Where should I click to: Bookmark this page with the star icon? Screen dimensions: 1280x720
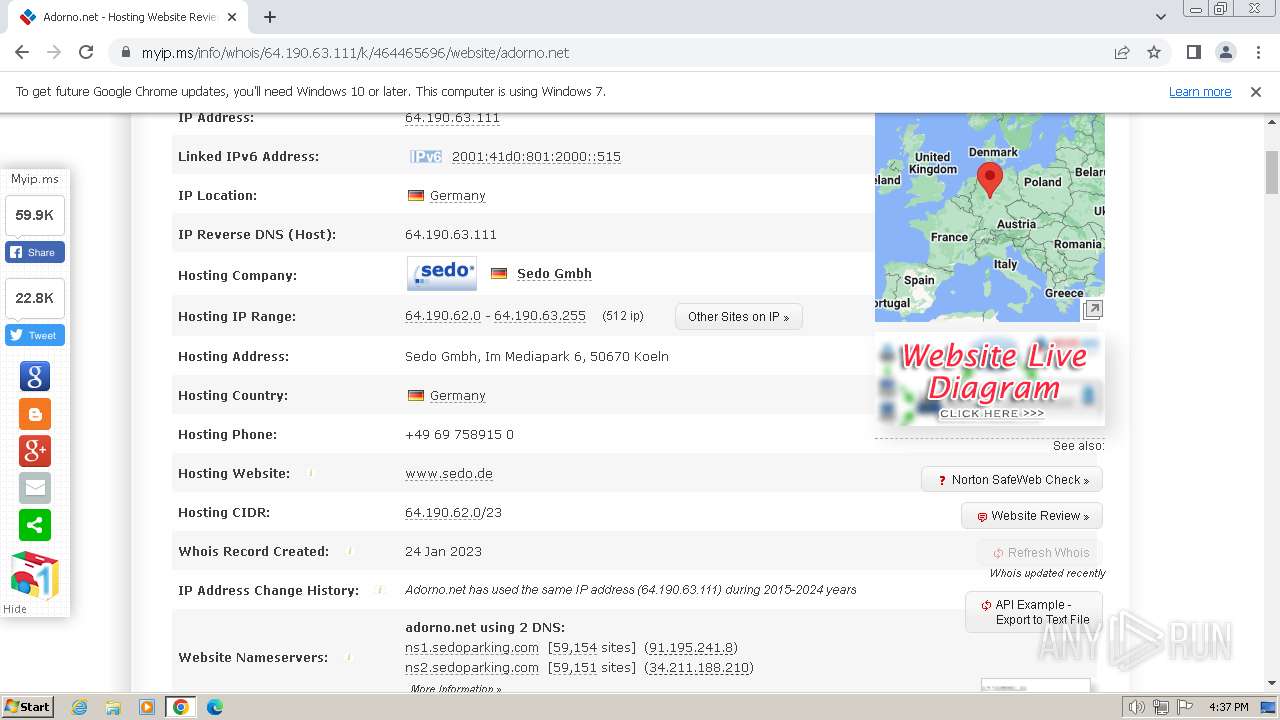click(x=1154, y=53)
